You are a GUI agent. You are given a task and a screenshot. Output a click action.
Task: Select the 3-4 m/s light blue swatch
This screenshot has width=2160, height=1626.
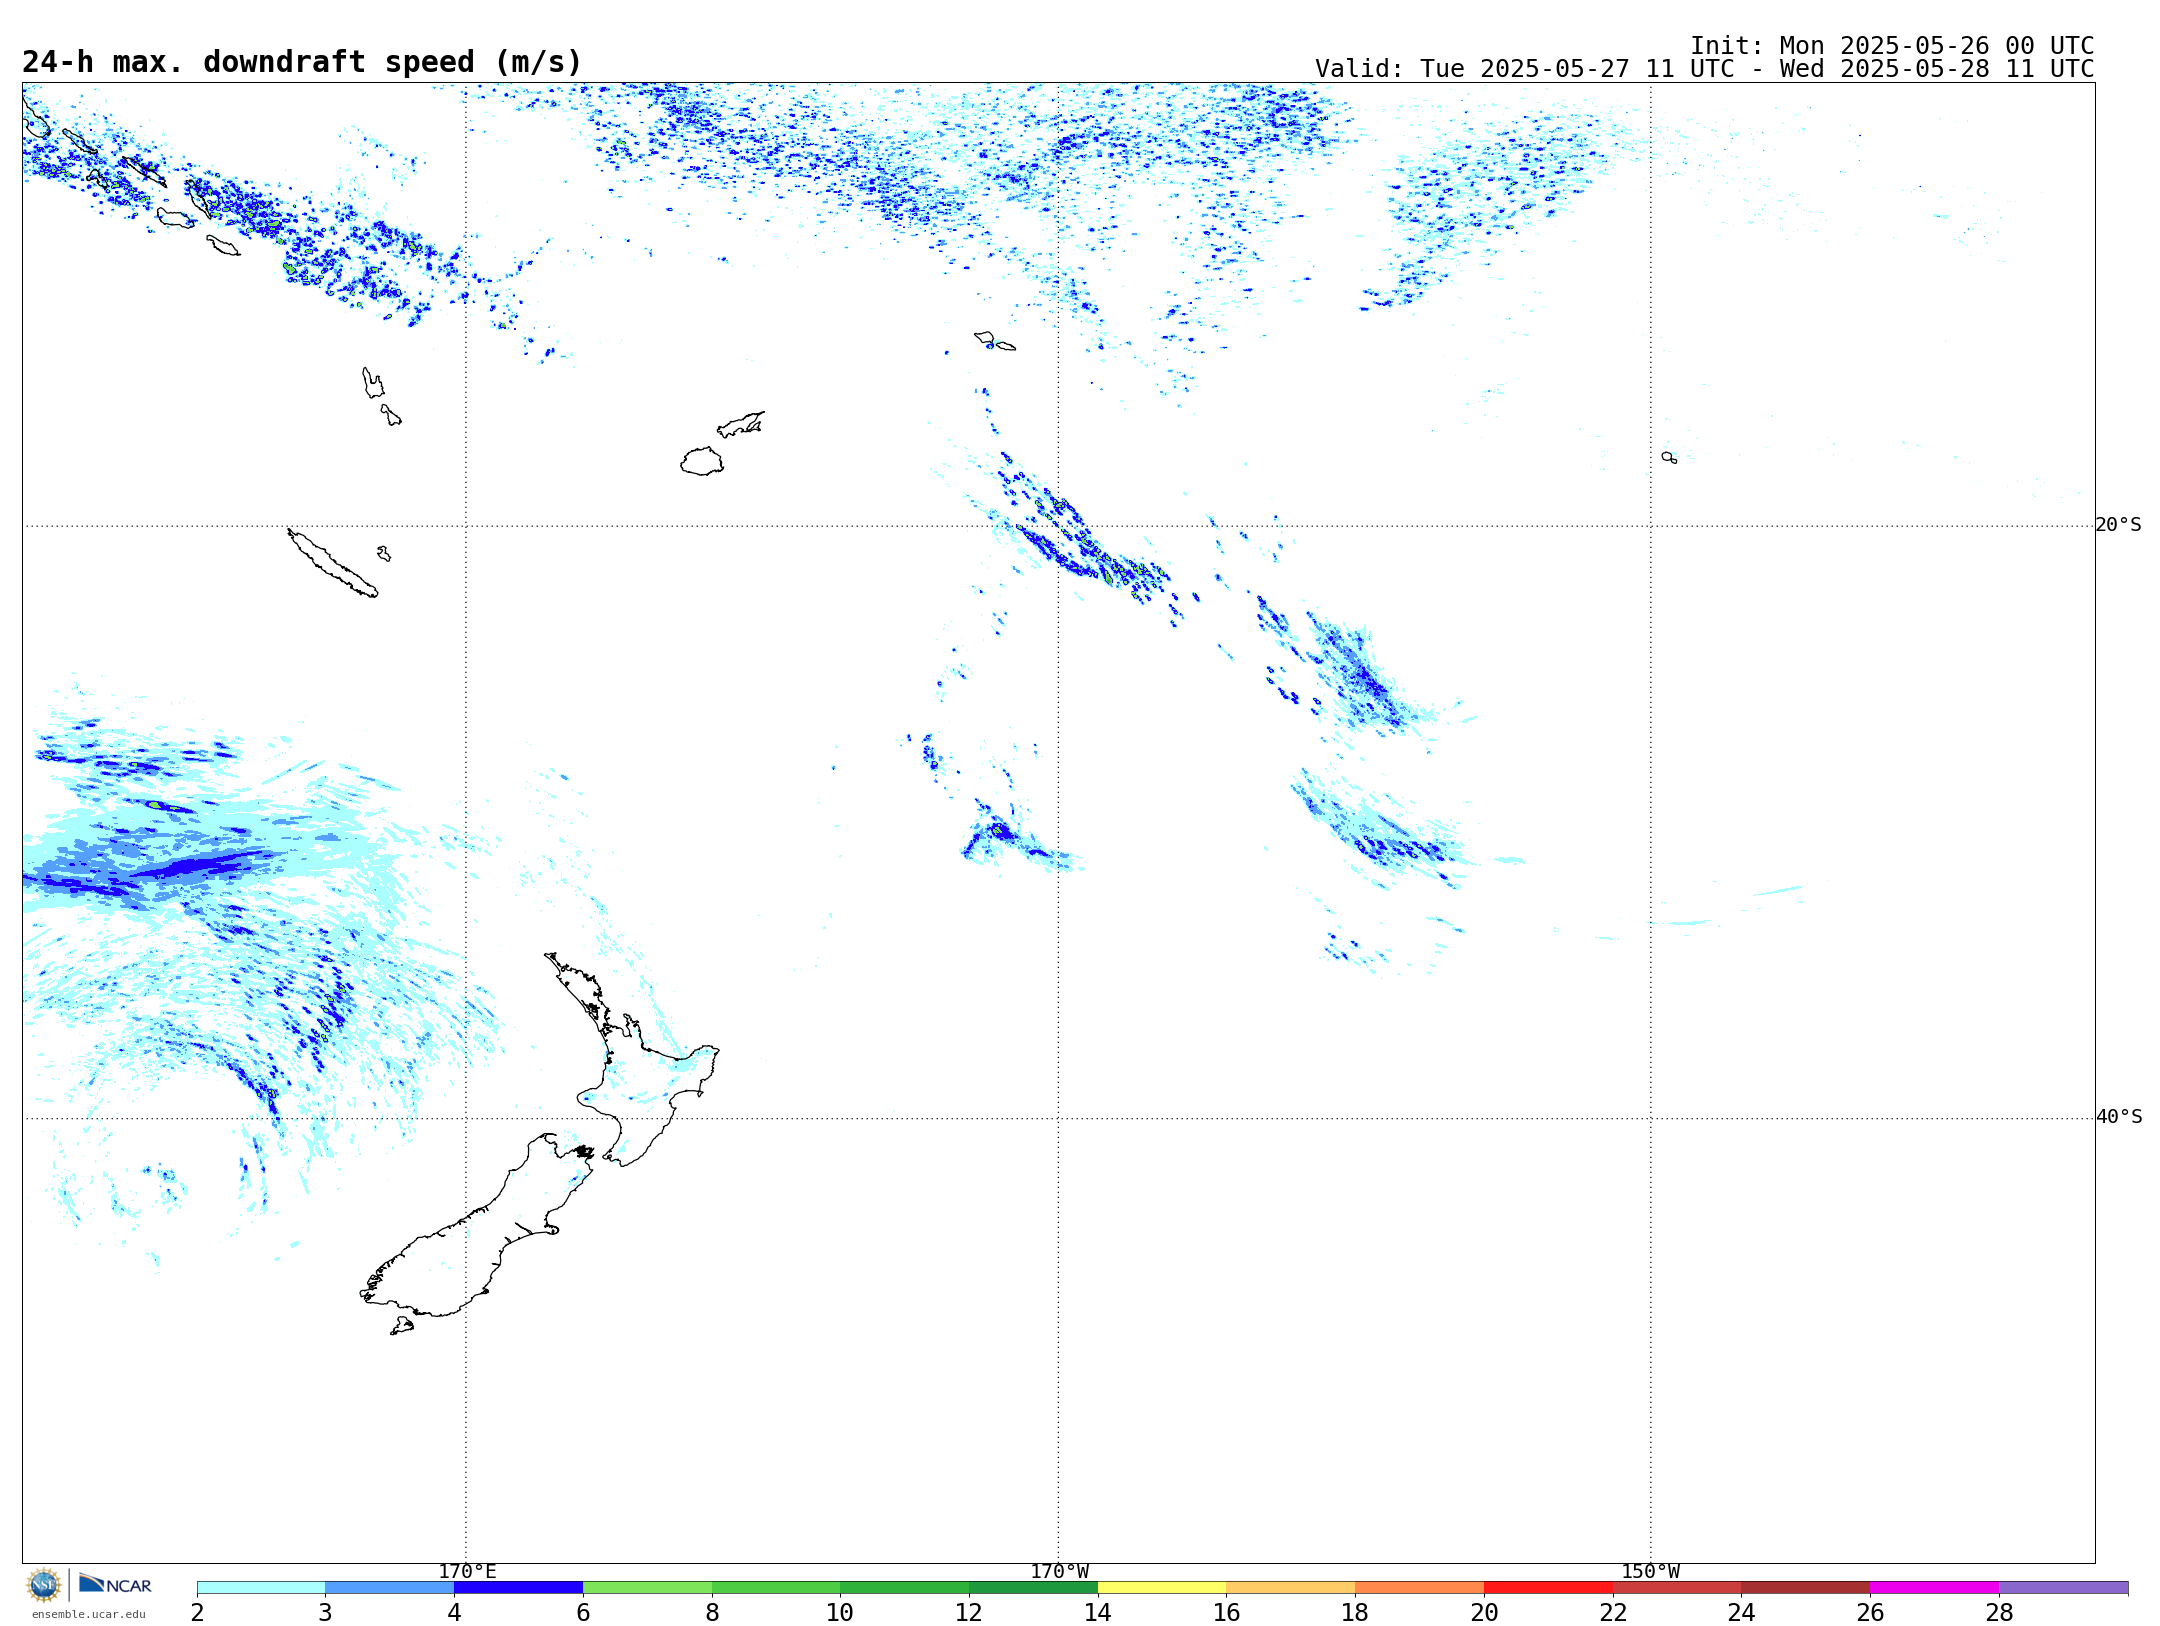click(x=389, y=1588)
